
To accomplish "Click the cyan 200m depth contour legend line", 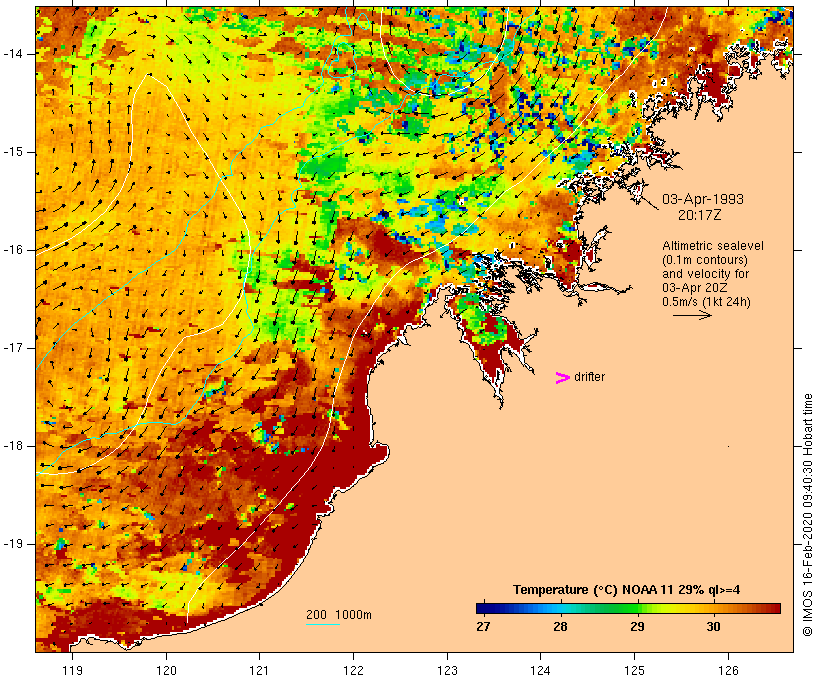I will tap(323, 624).
